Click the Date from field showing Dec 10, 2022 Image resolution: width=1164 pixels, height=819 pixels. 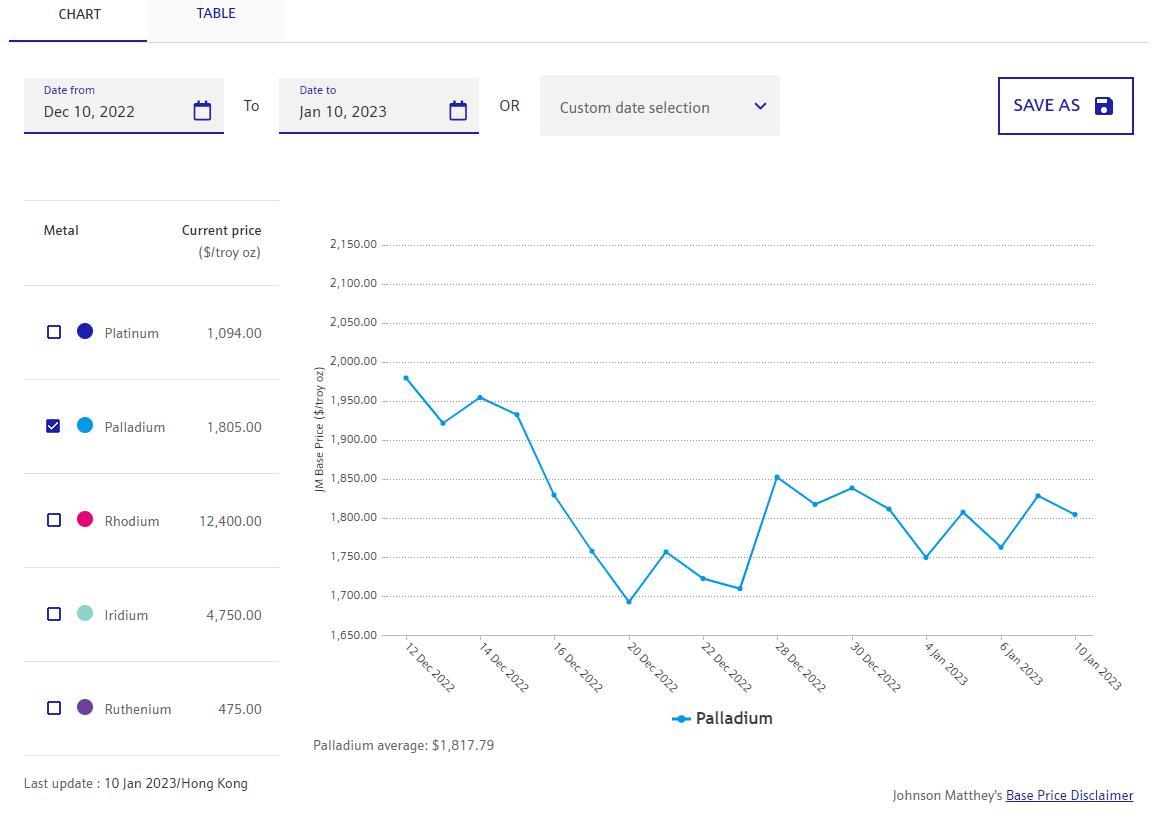click(110, 111)
